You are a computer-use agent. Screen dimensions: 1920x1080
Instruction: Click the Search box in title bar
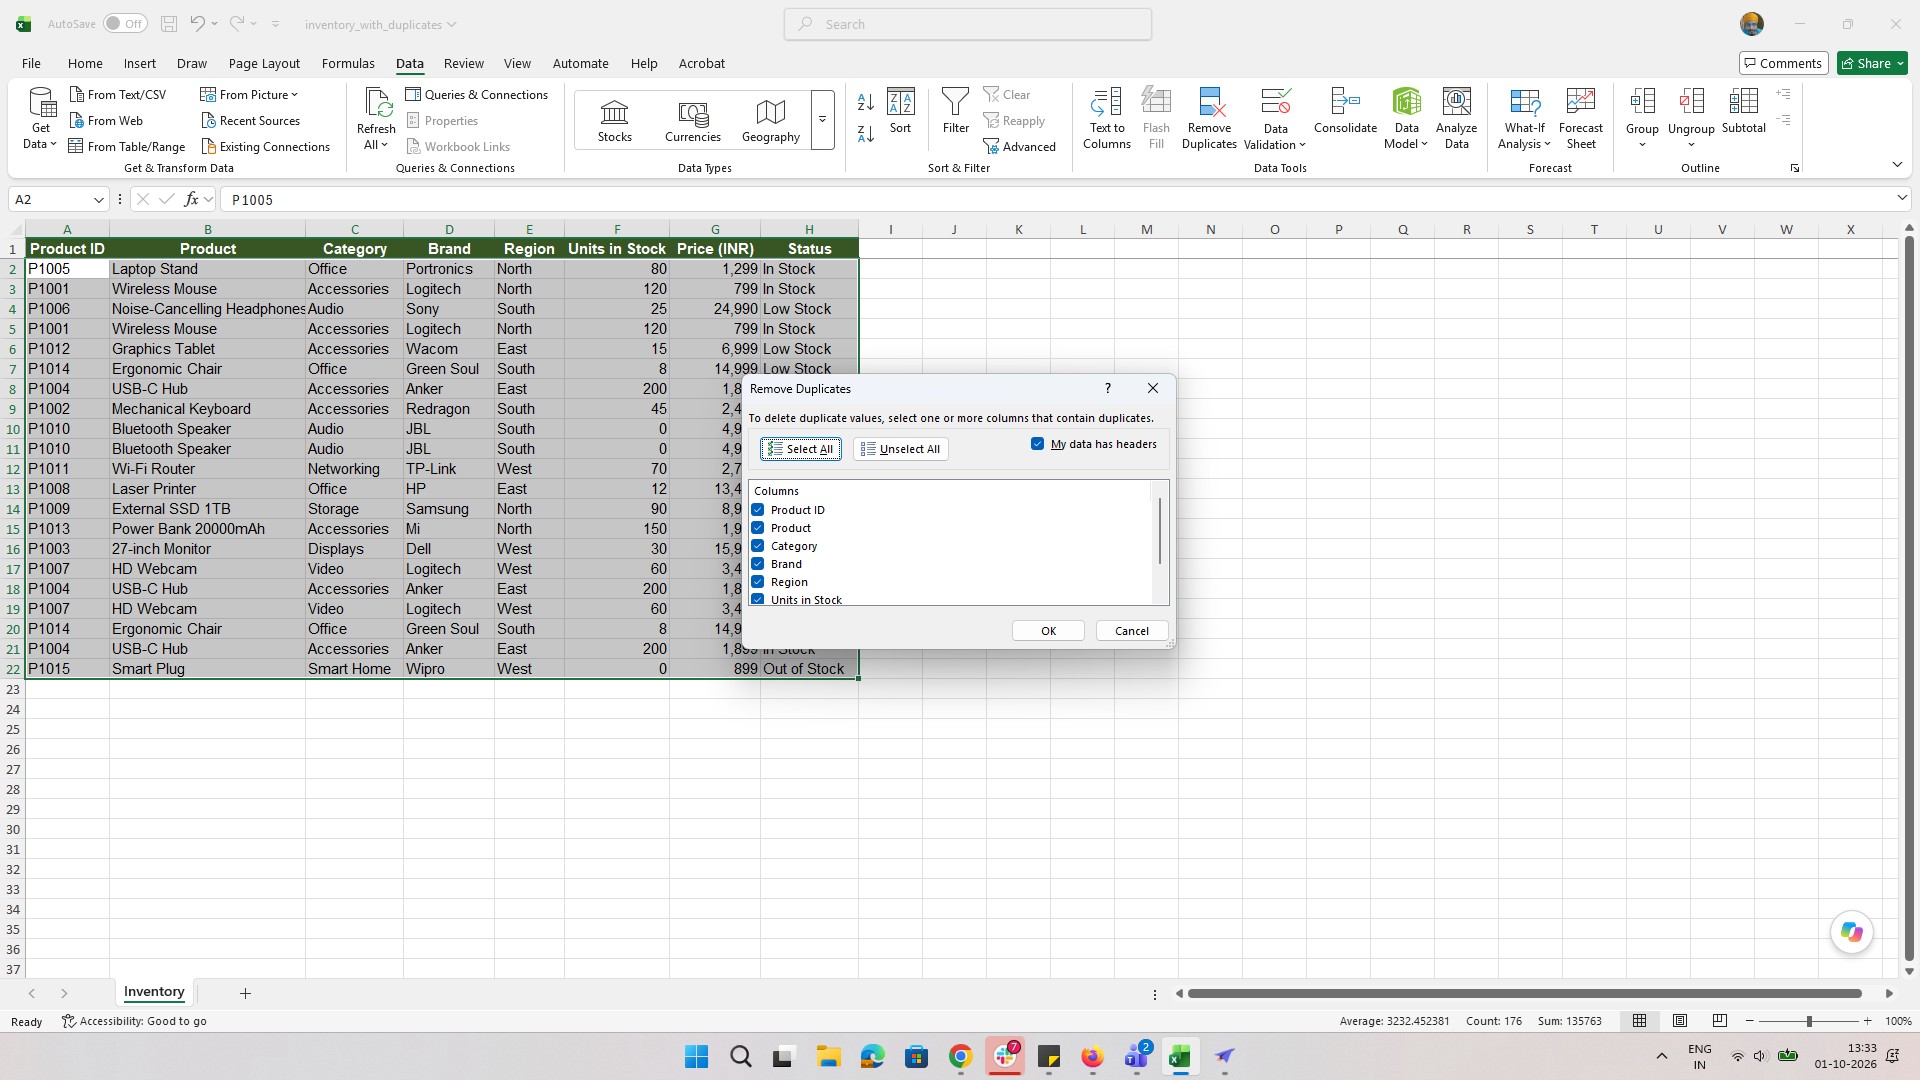coord(968,24)
